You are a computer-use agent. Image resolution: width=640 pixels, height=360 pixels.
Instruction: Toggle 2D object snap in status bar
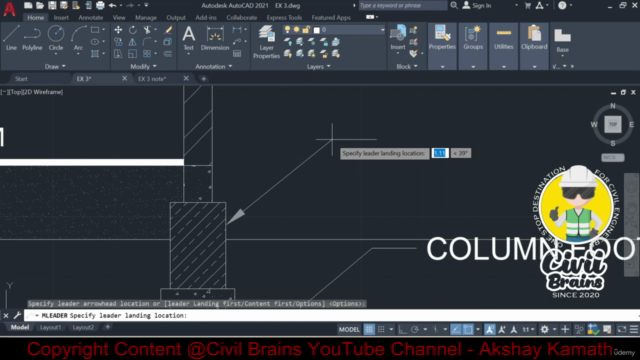pyautogui.click(x=468, y=329)
